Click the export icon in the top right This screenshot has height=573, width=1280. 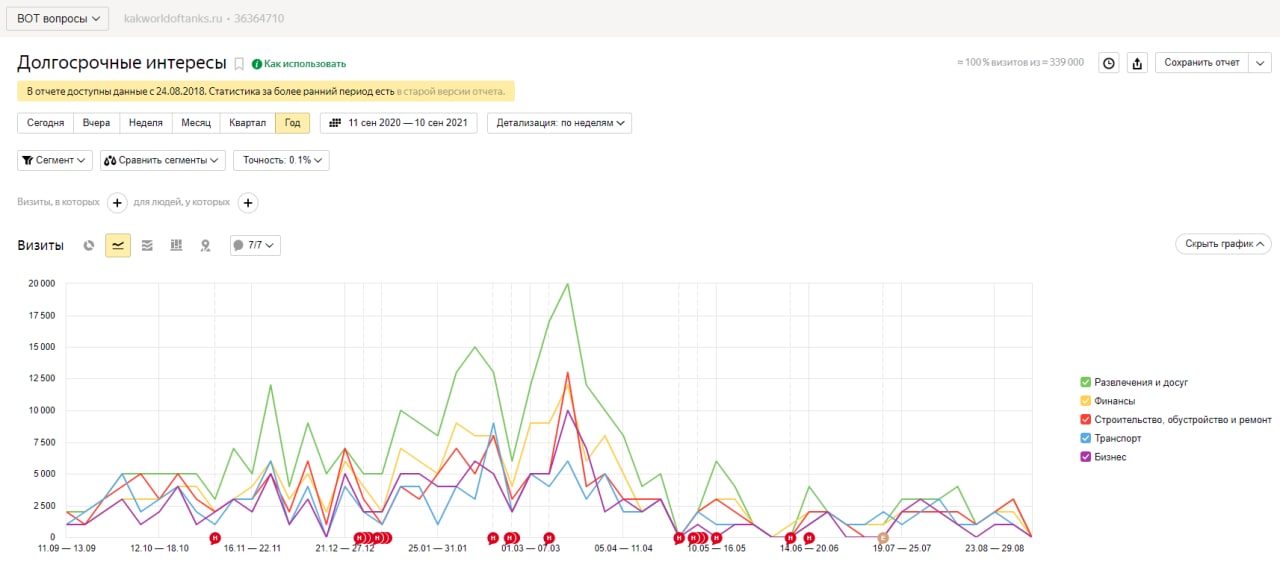point(1137,63)
